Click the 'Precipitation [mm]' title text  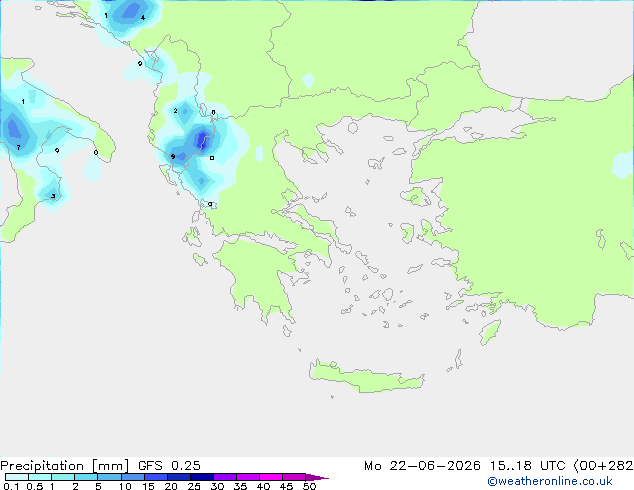64,466
